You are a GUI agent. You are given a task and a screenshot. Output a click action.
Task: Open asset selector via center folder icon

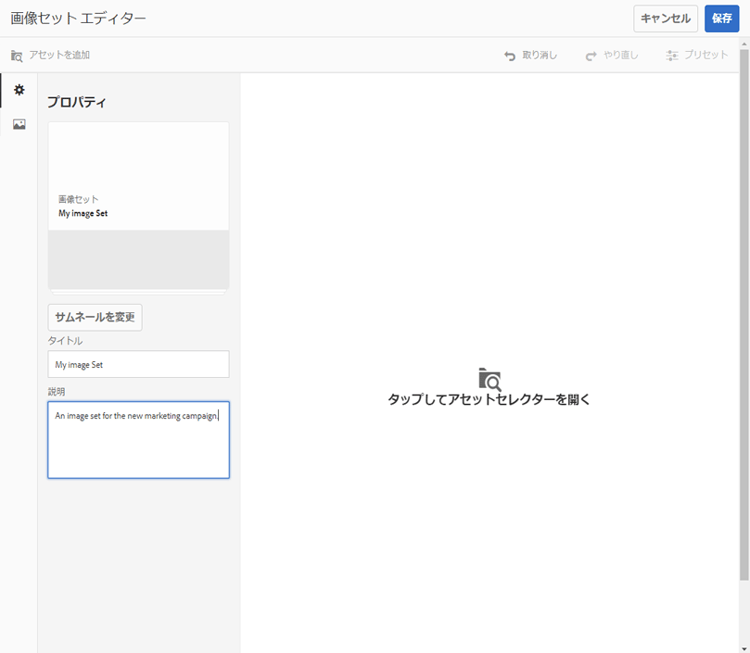(x=489, y=379)
